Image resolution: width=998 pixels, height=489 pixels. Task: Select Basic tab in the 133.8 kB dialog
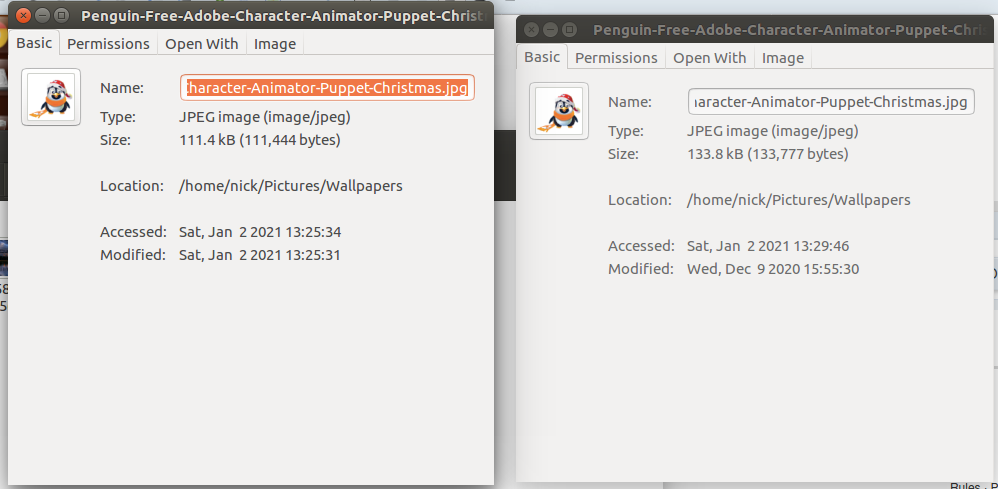tap(542, 57)
